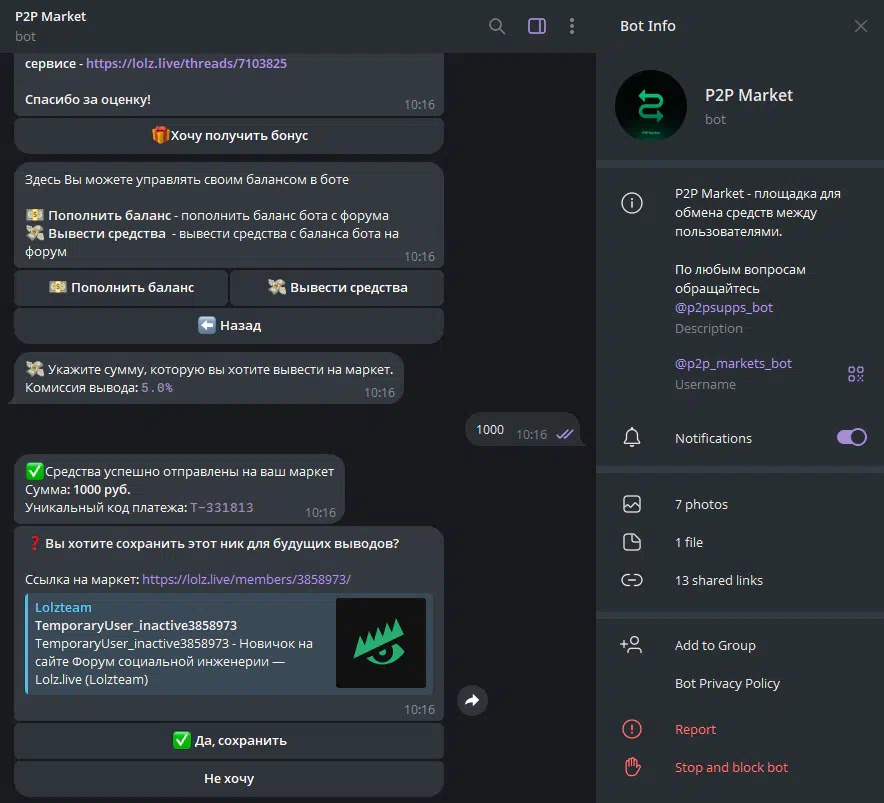Click the info circle icon

click(631, 203)
